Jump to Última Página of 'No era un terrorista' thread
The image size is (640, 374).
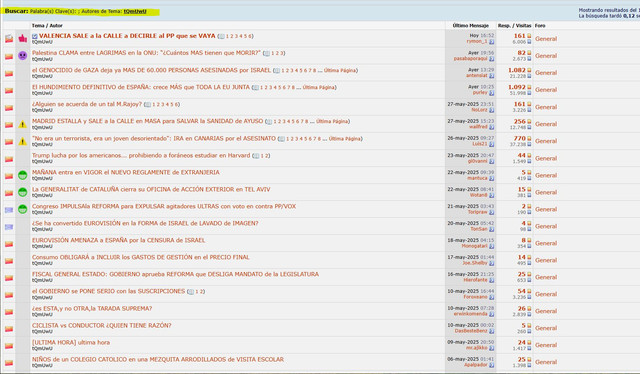[x=345, y=139]
